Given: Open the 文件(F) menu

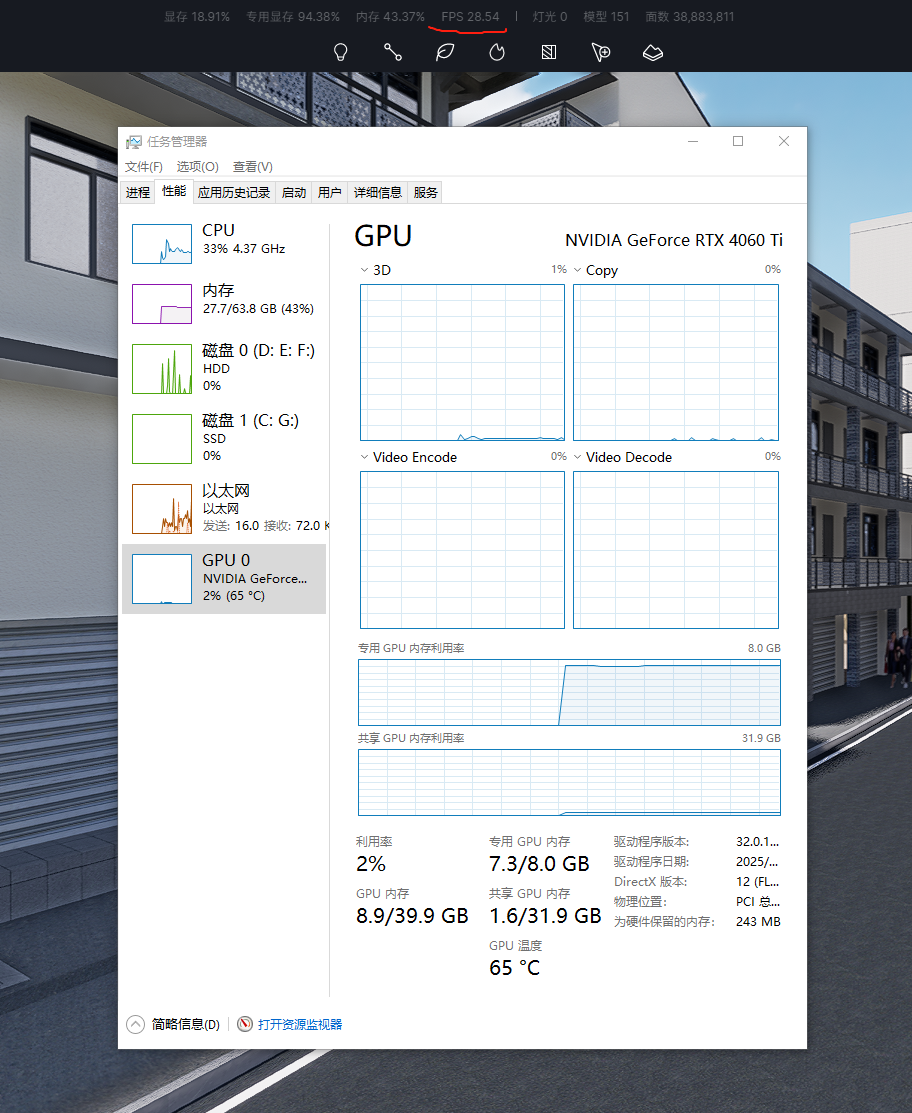Looking at the screenshot, I should click(144, 167).
